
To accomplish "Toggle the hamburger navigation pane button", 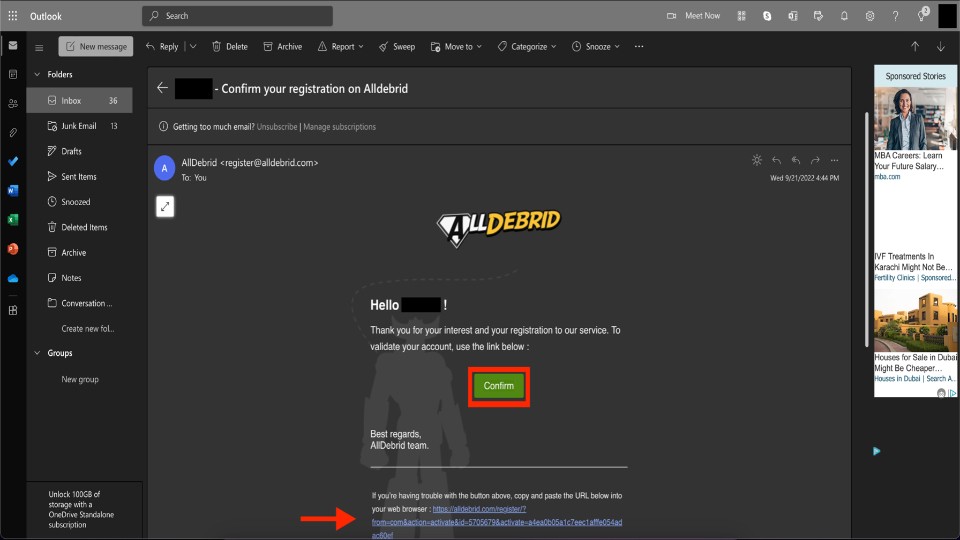I will click(x=39, y=47).
